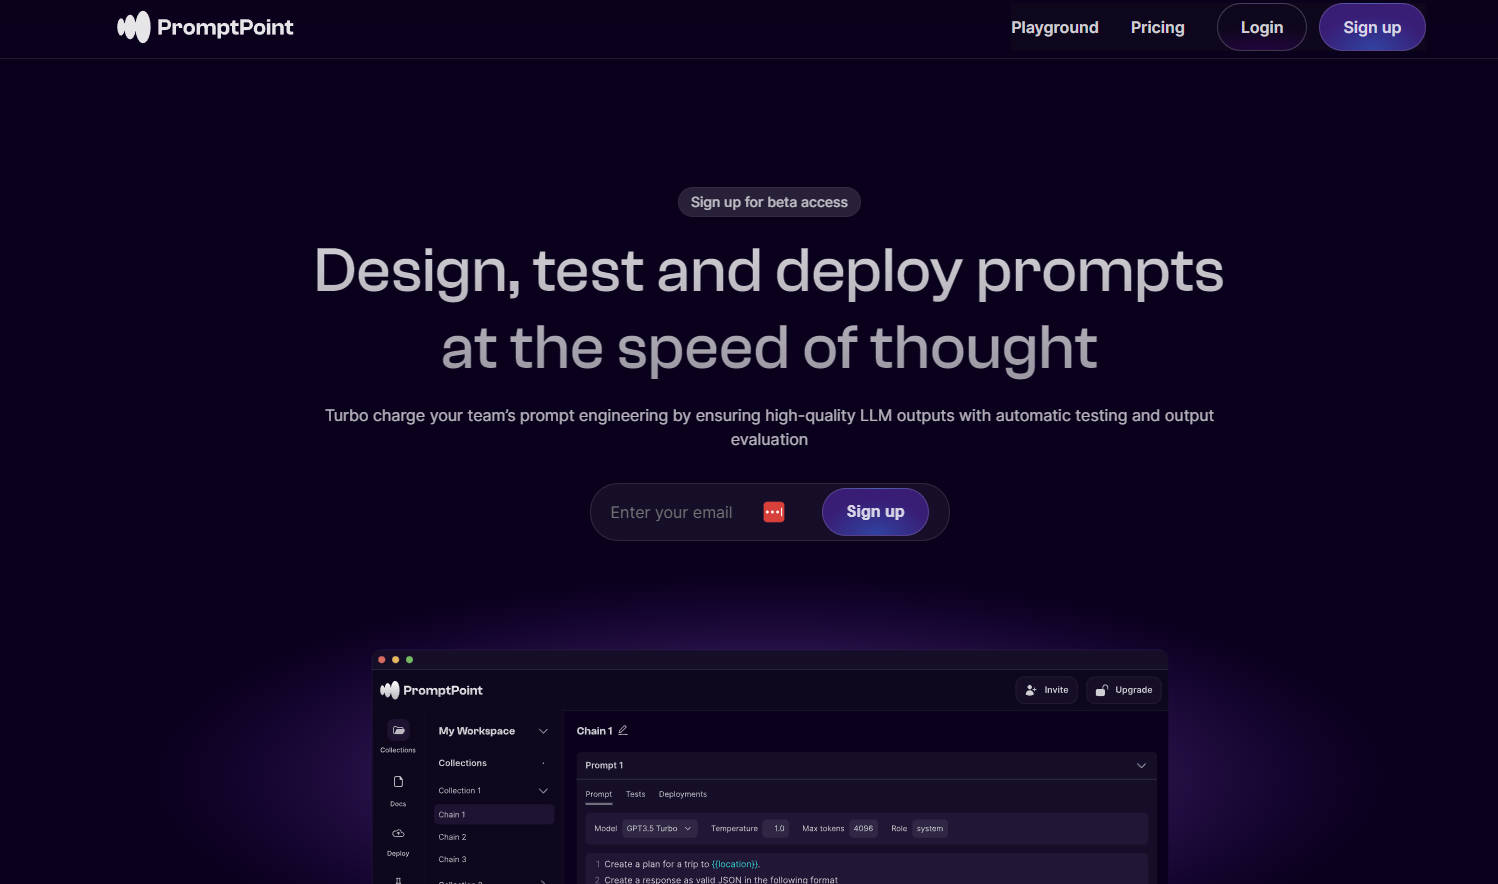Click the 'Sign up for beta access' badge
The width and height of the screenshot is (1498, 884).
coord(769,202)
